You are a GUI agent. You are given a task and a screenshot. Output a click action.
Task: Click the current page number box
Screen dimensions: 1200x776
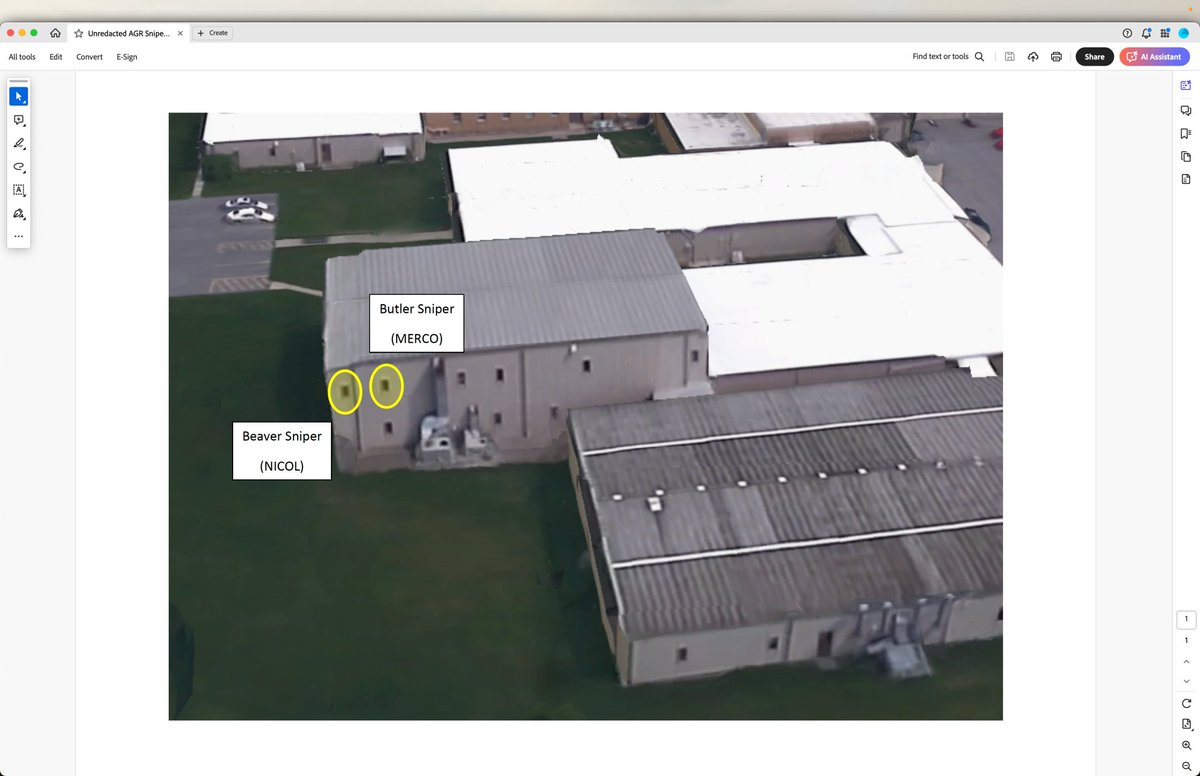(1186, 620)
